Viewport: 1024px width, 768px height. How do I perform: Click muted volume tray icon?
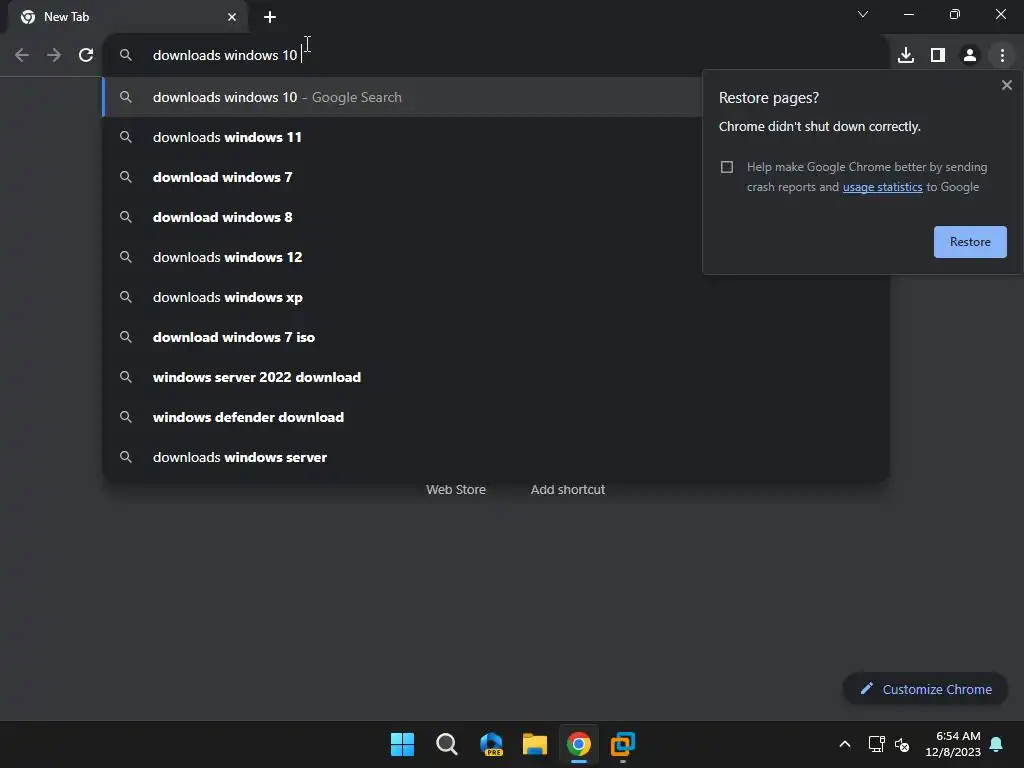point(902,744)
